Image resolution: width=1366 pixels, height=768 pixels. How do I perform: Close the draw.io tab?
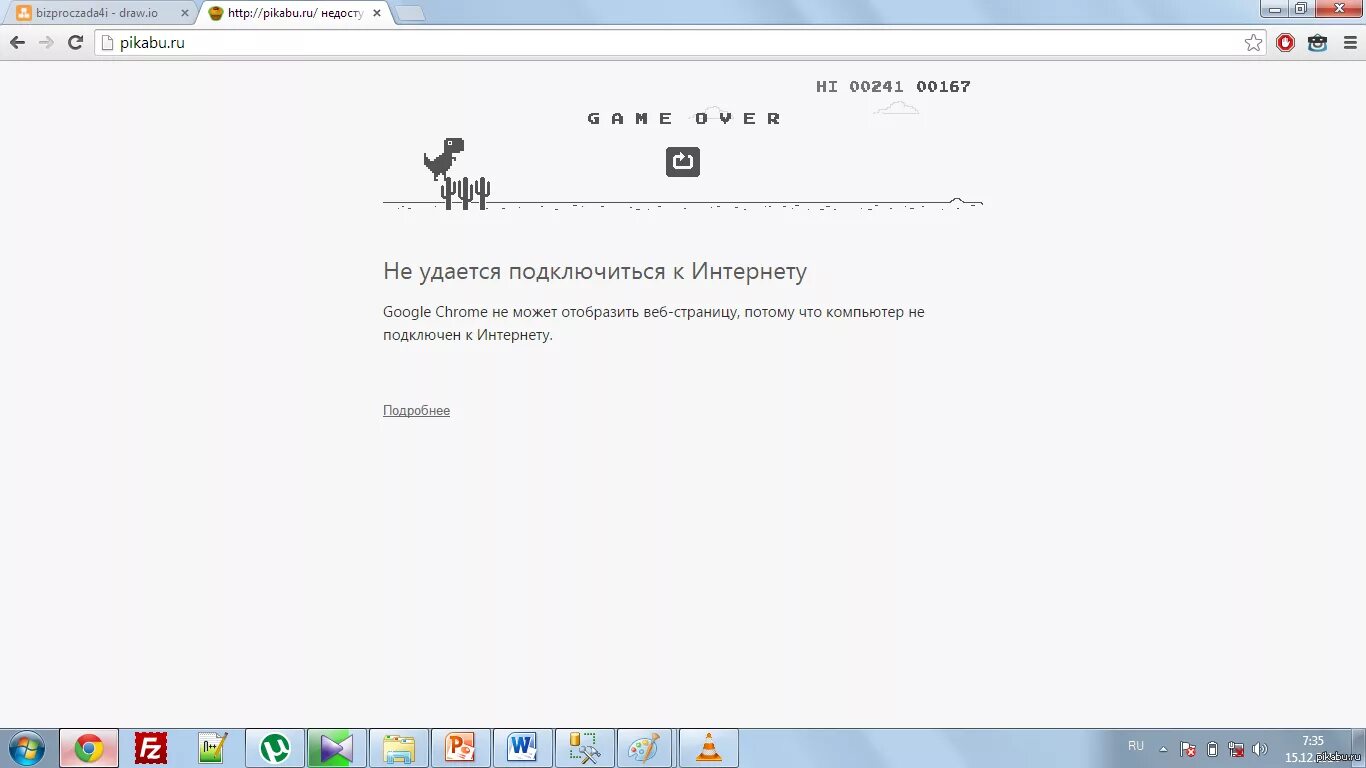pos(184,13)
